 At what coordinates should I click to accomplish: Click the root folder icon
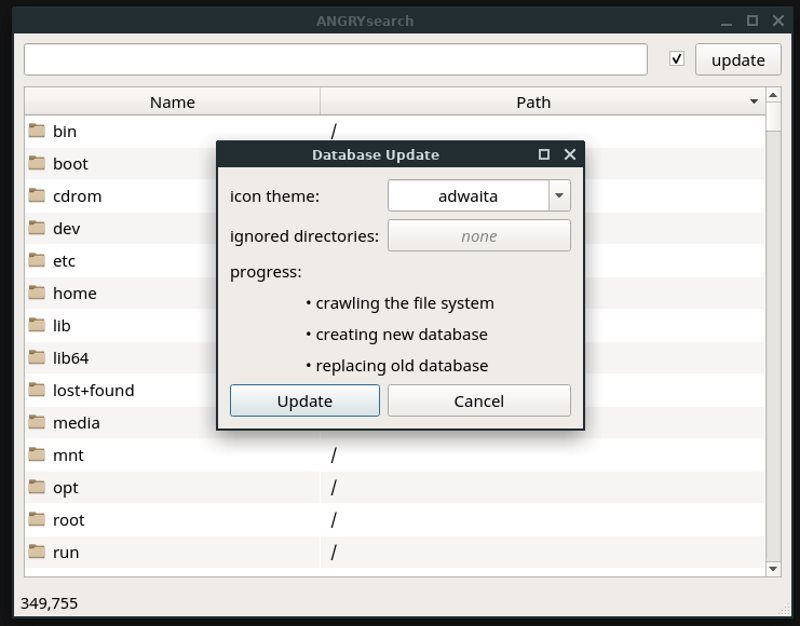37,519
